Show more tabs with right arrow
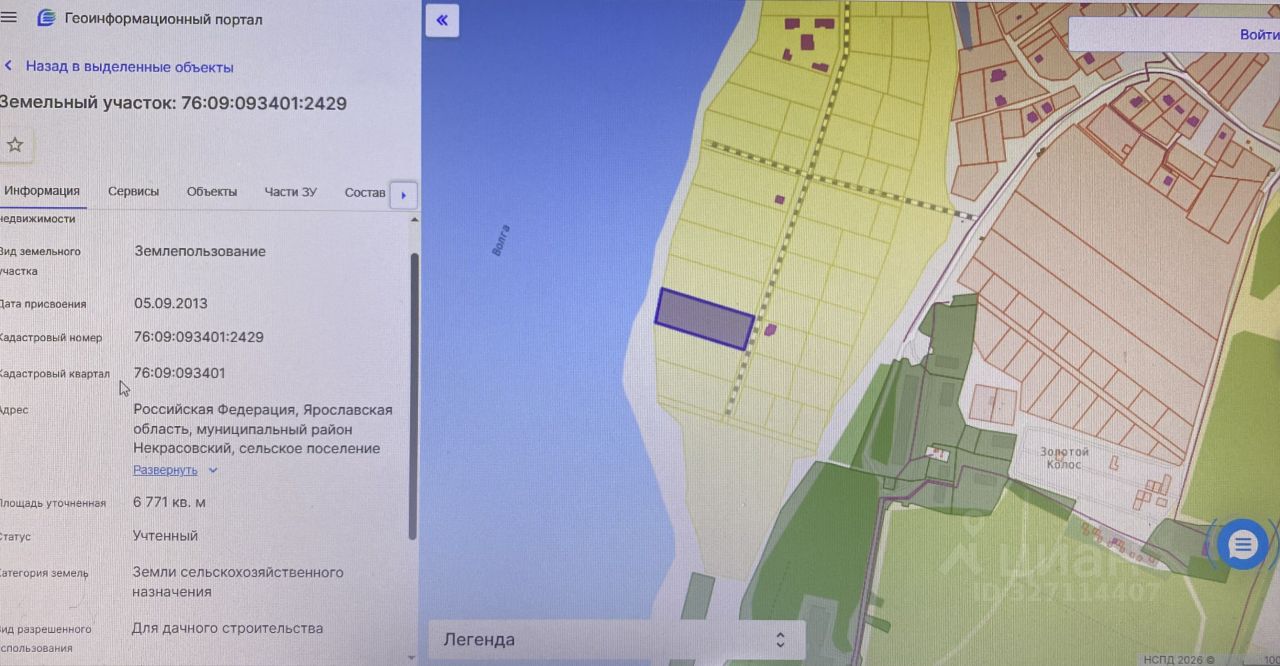 403,195
